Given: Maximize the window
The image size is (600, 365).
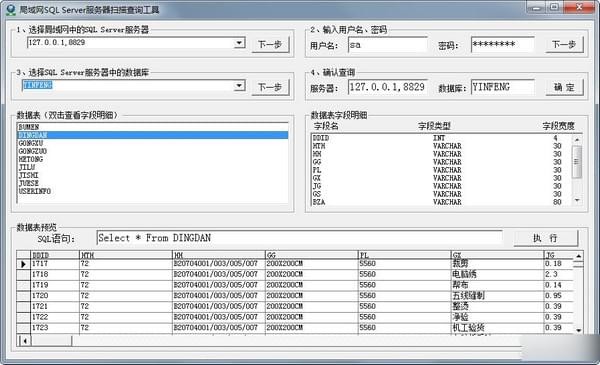Looking at the screenshot, I should coord(554,8).
